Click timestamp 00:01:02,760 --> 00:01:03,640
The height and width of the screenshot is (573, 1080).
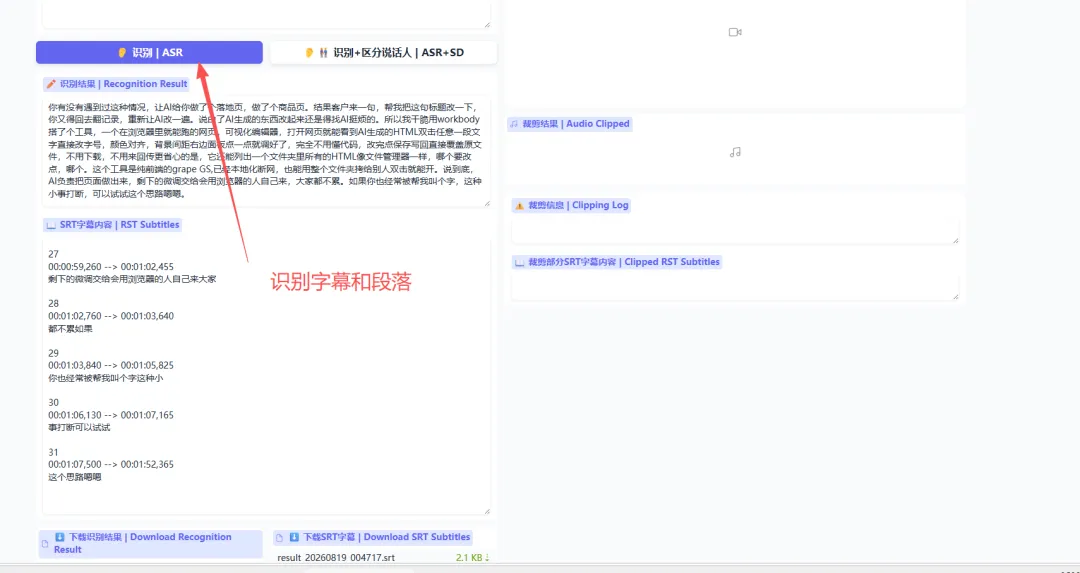[111, 316]
